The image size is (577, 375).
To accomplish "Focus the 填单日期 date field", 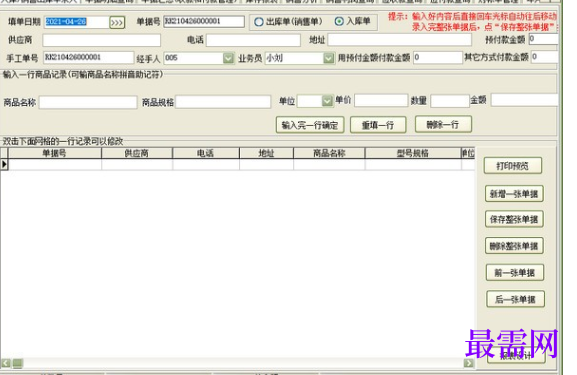I will coord(76,22).
